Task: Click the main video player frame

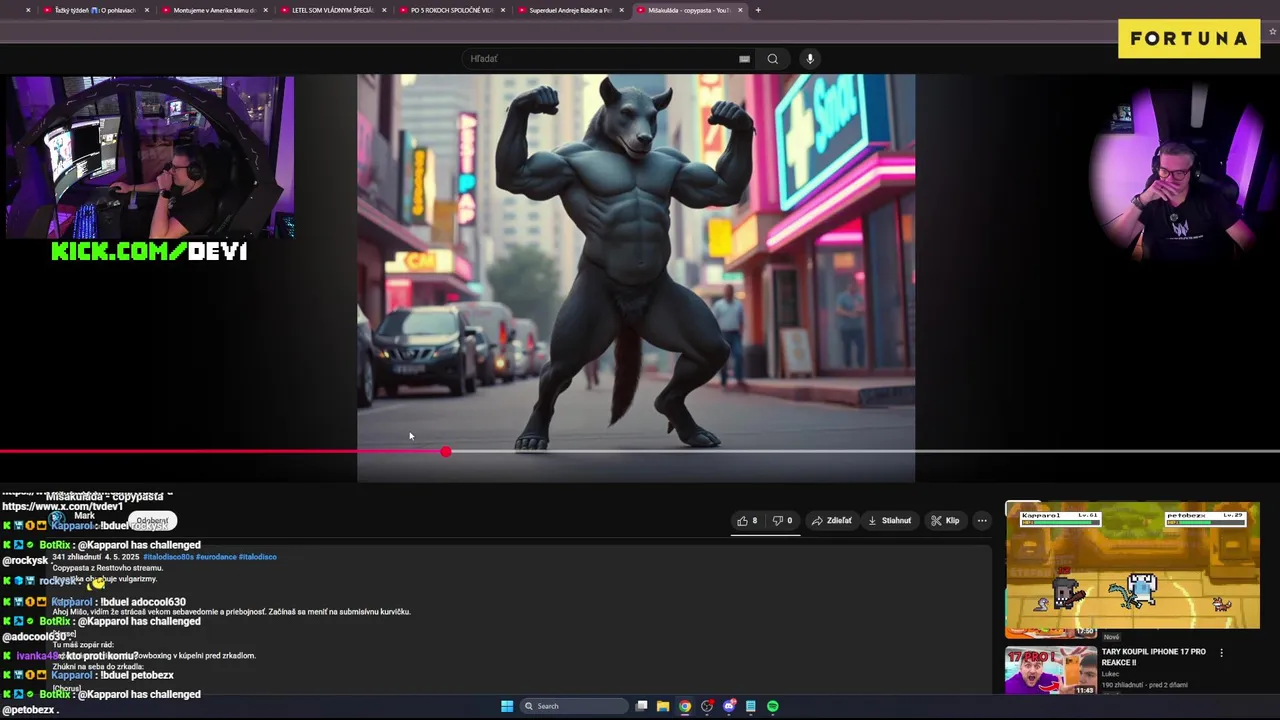Action: click(x=636, y=278)
